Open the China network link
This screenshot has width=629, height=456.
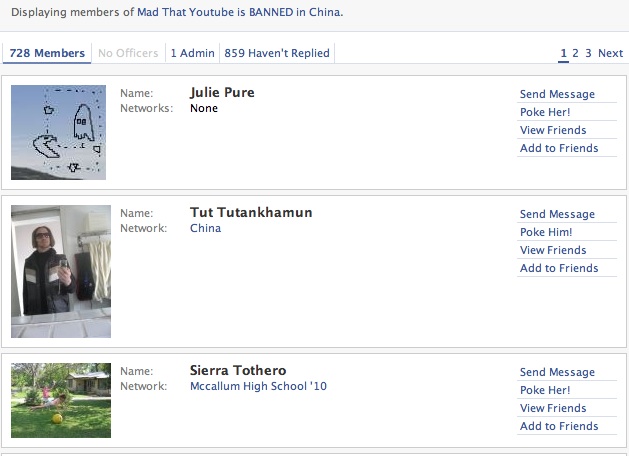coord(205,228)
